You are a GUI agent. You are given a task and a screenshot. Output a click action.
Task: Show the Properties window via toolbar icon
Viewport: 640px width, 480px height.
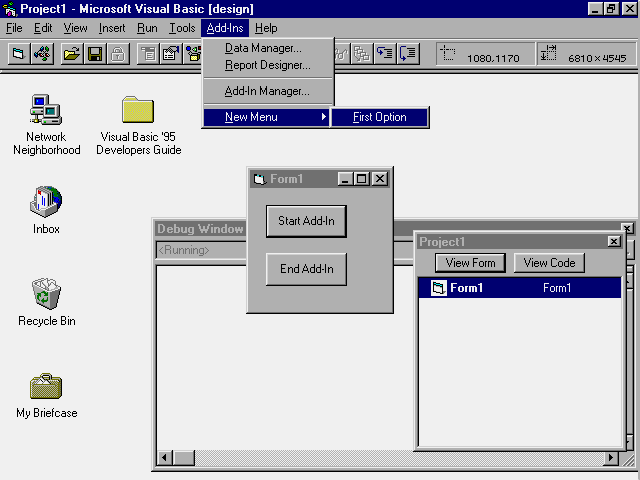[170, 53]
